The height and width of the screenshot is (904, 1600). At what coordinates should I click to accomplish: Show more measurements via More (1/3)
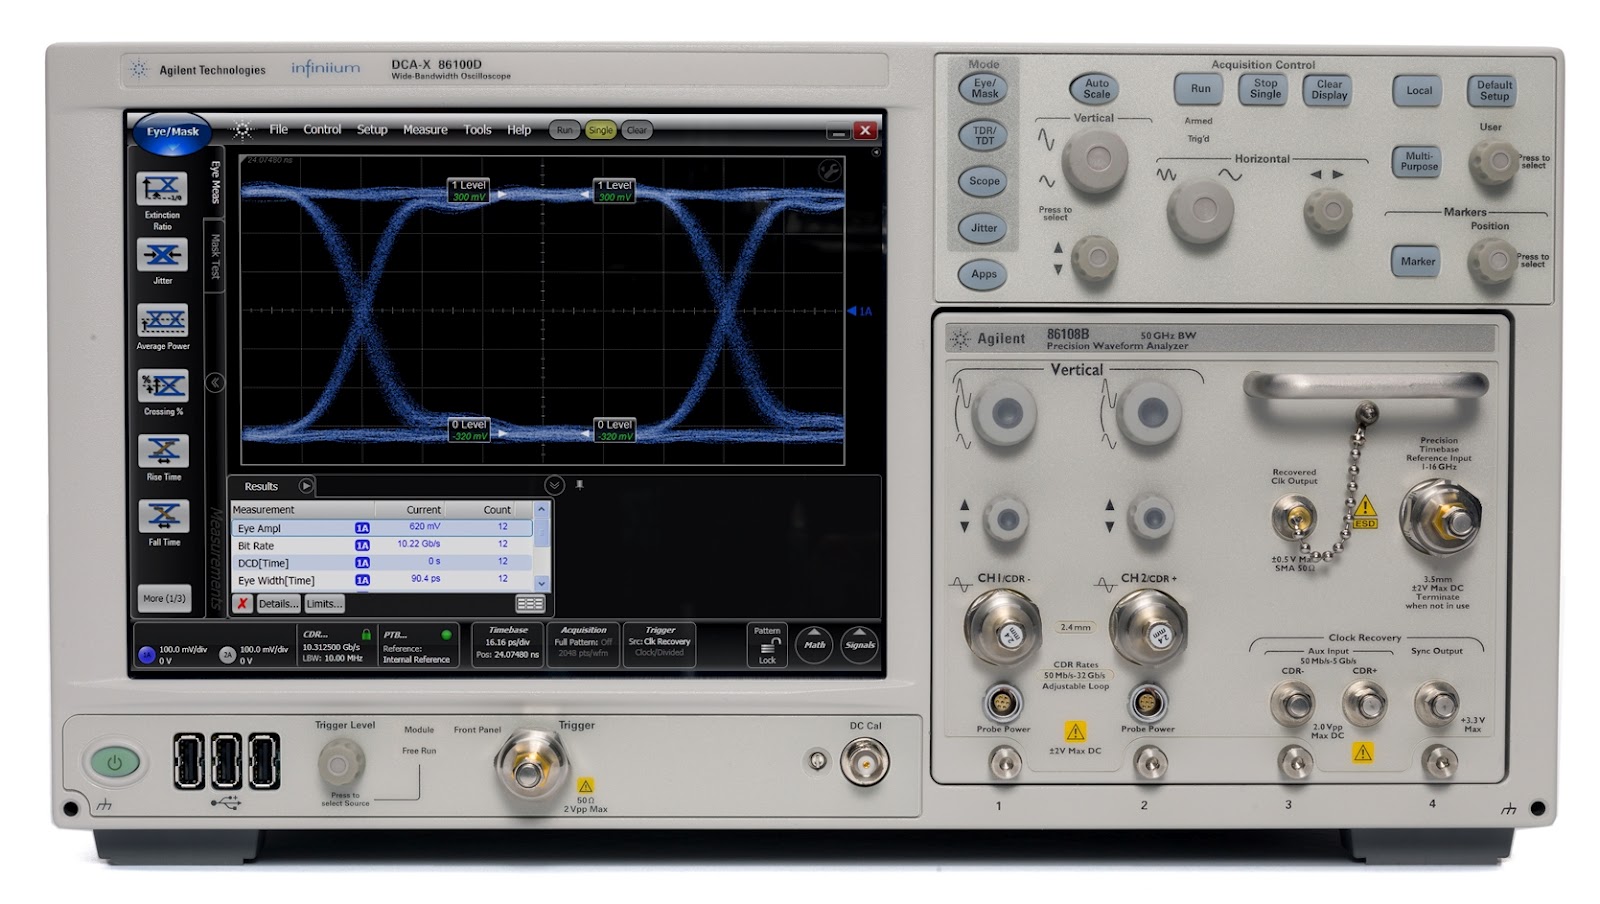pos(164,598)
